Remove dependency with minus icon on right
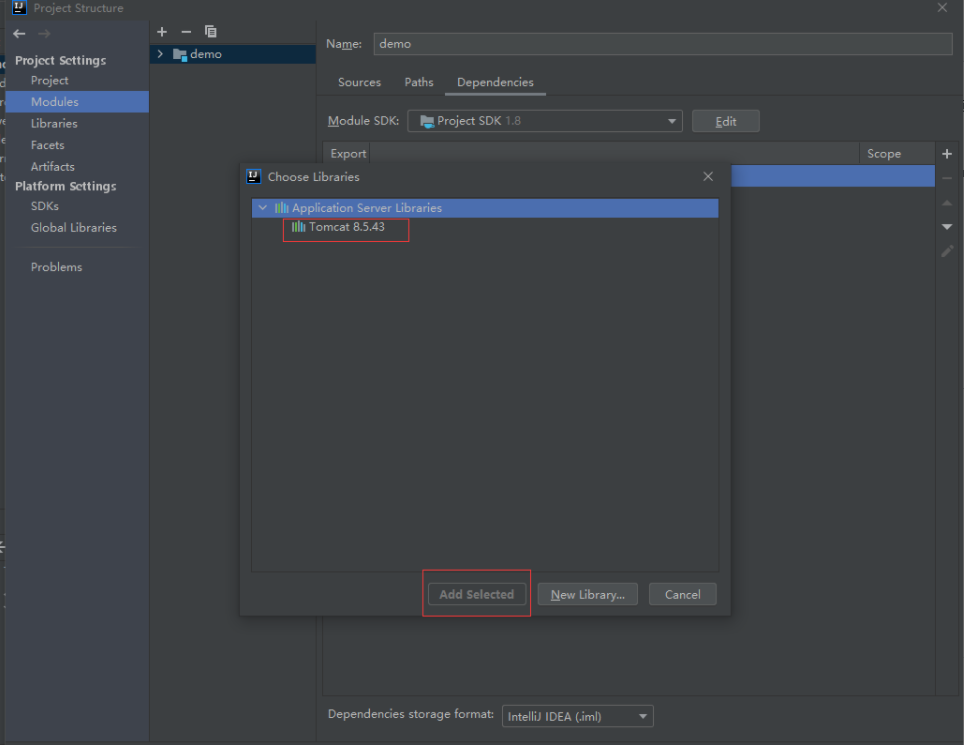Image resolution: width=964 pixels, height=745 pixels. click(x=947, y=178)
